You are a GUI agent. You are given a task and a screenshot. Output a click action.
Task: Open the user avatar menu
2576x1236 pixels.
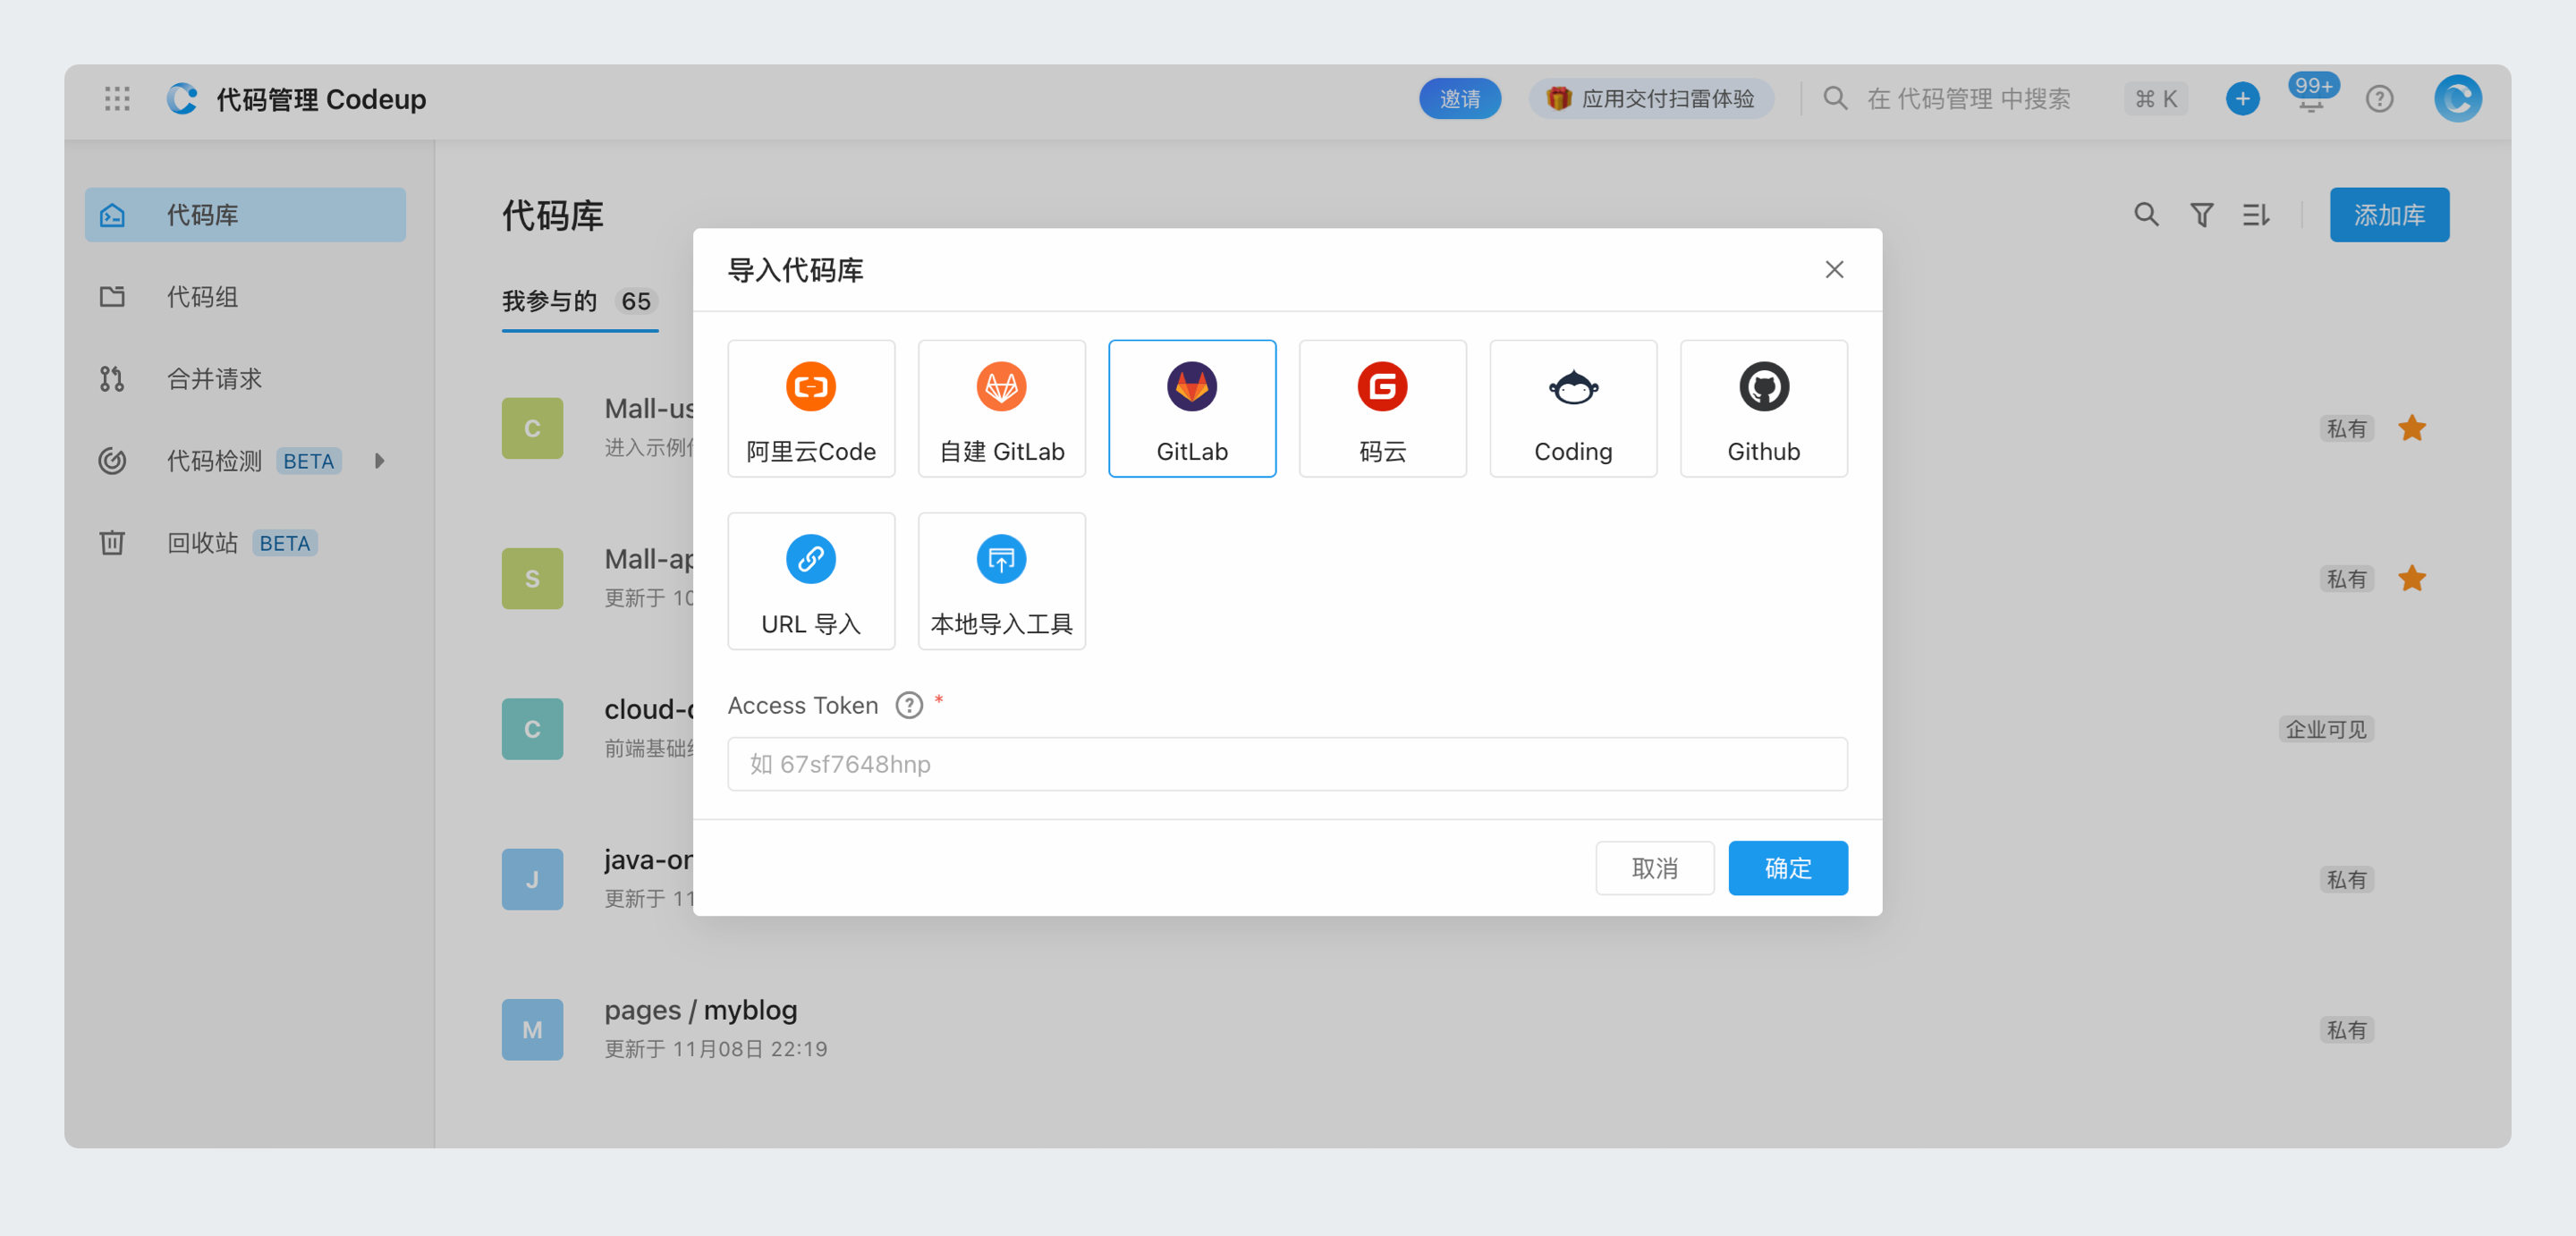coord(2457,98)
